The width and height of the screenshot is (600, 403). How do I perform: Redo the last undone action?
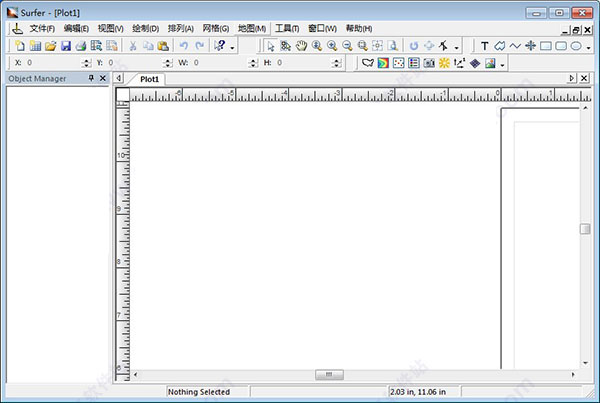199,46
